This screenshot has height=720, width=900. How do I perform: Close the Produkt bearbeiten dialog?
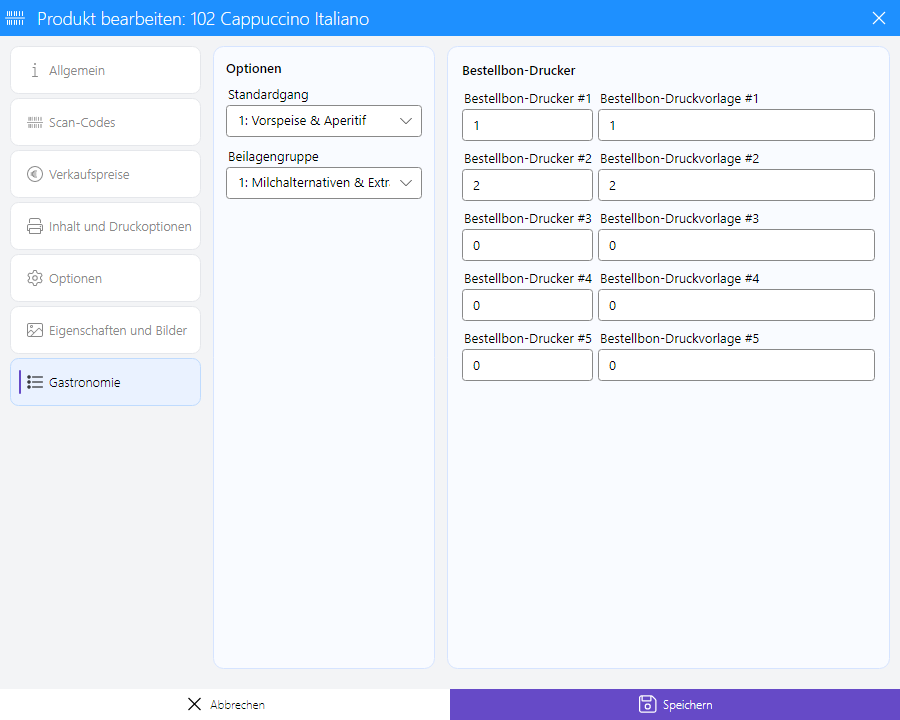point(879,18)
